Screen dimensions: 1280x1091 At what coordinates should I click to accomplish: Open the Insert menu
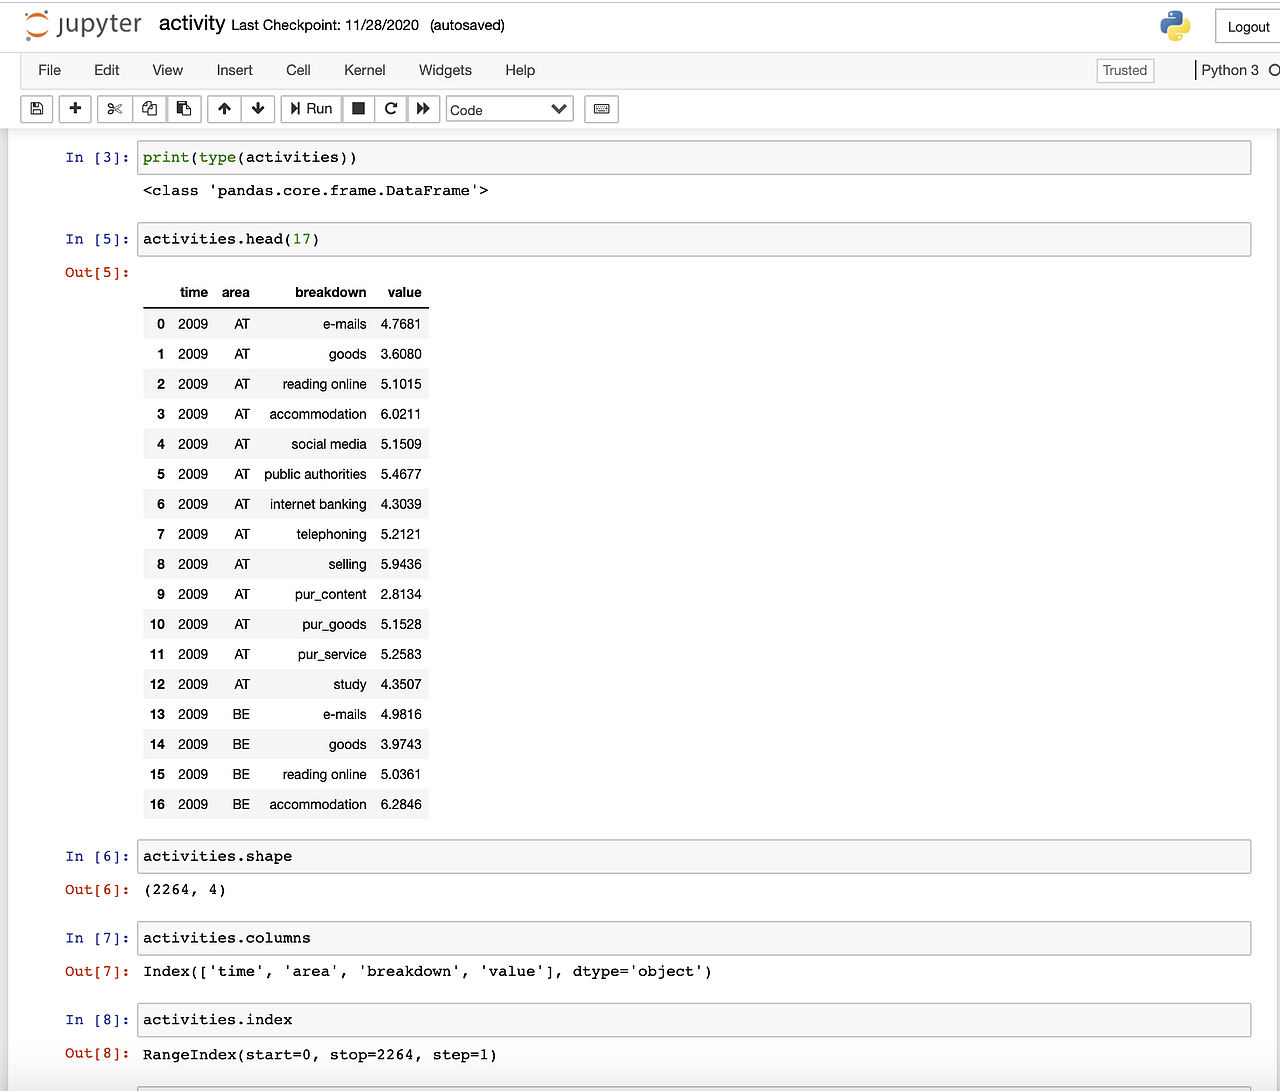pyautogui.click(x=235, y=70)
